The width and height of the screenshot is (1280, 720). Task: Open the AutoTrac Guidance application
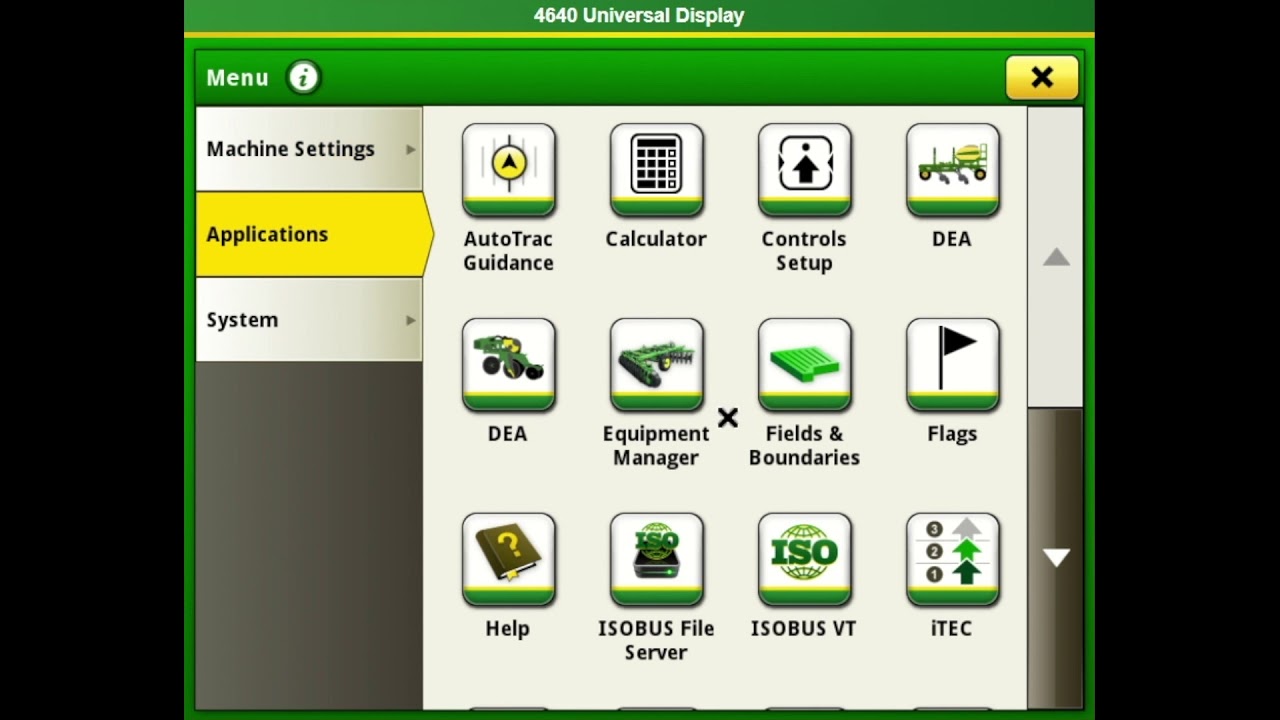point(508,169)
